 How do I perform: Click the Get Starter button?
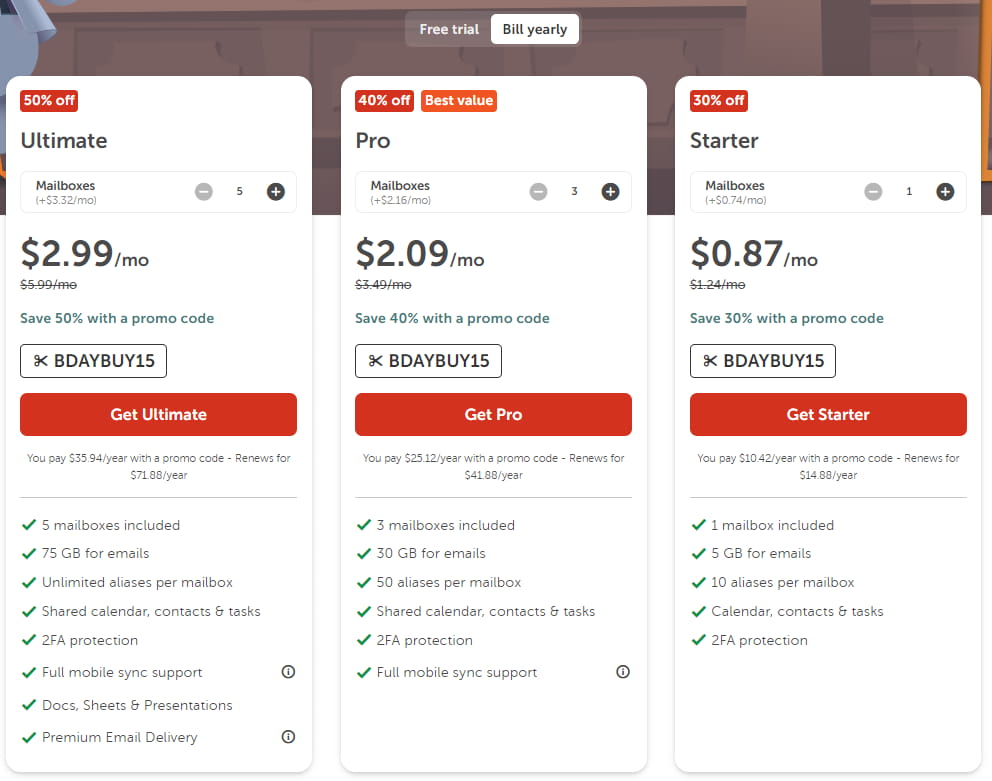(x=828, y=414)
